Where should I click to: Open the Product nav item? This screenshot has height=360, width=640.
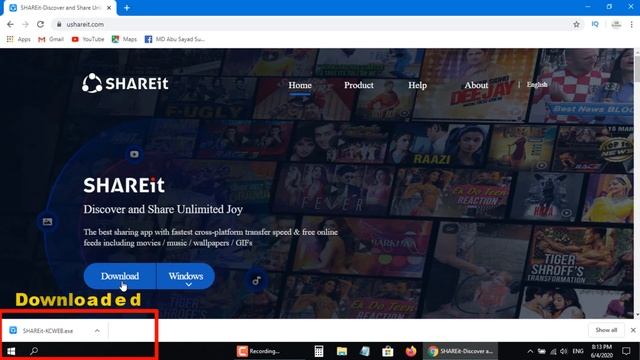358,85
